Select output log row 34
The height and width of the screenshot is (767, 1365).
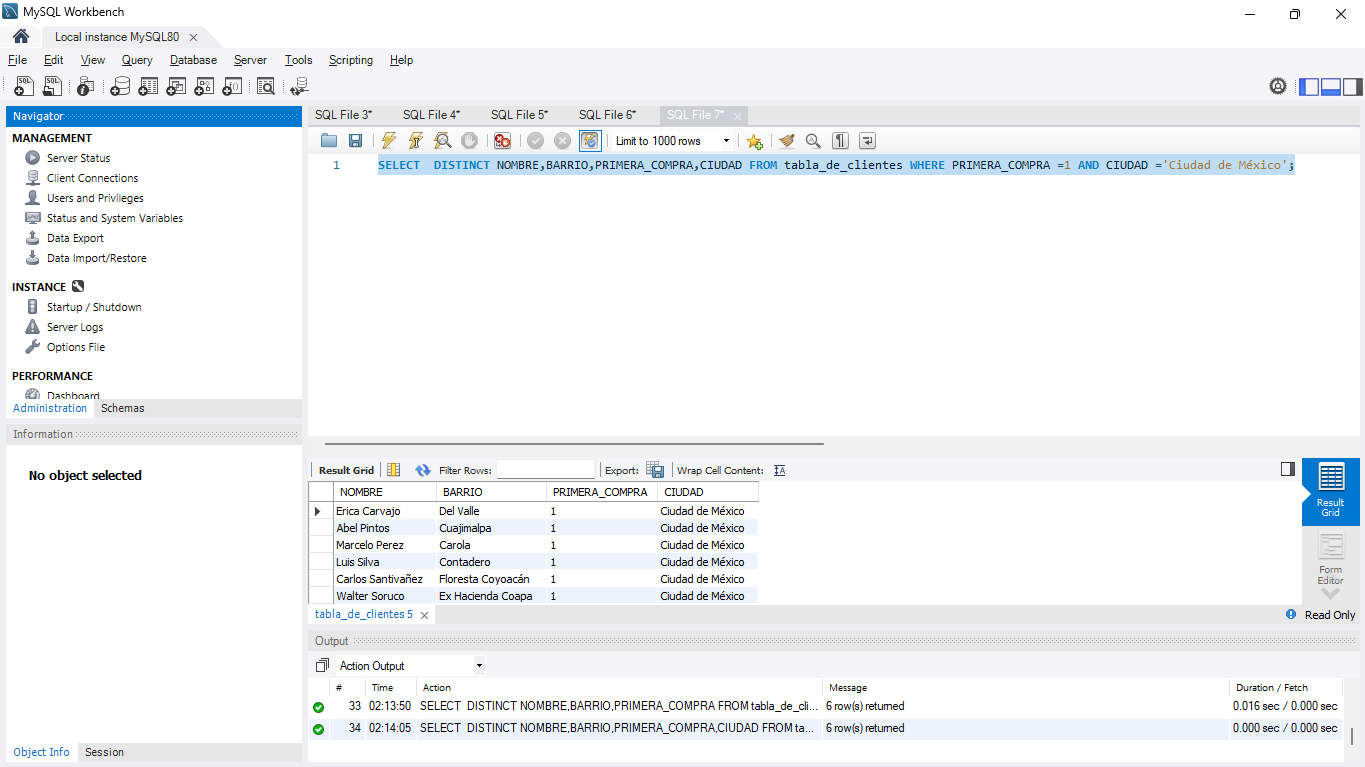click(x=825, y=728)
